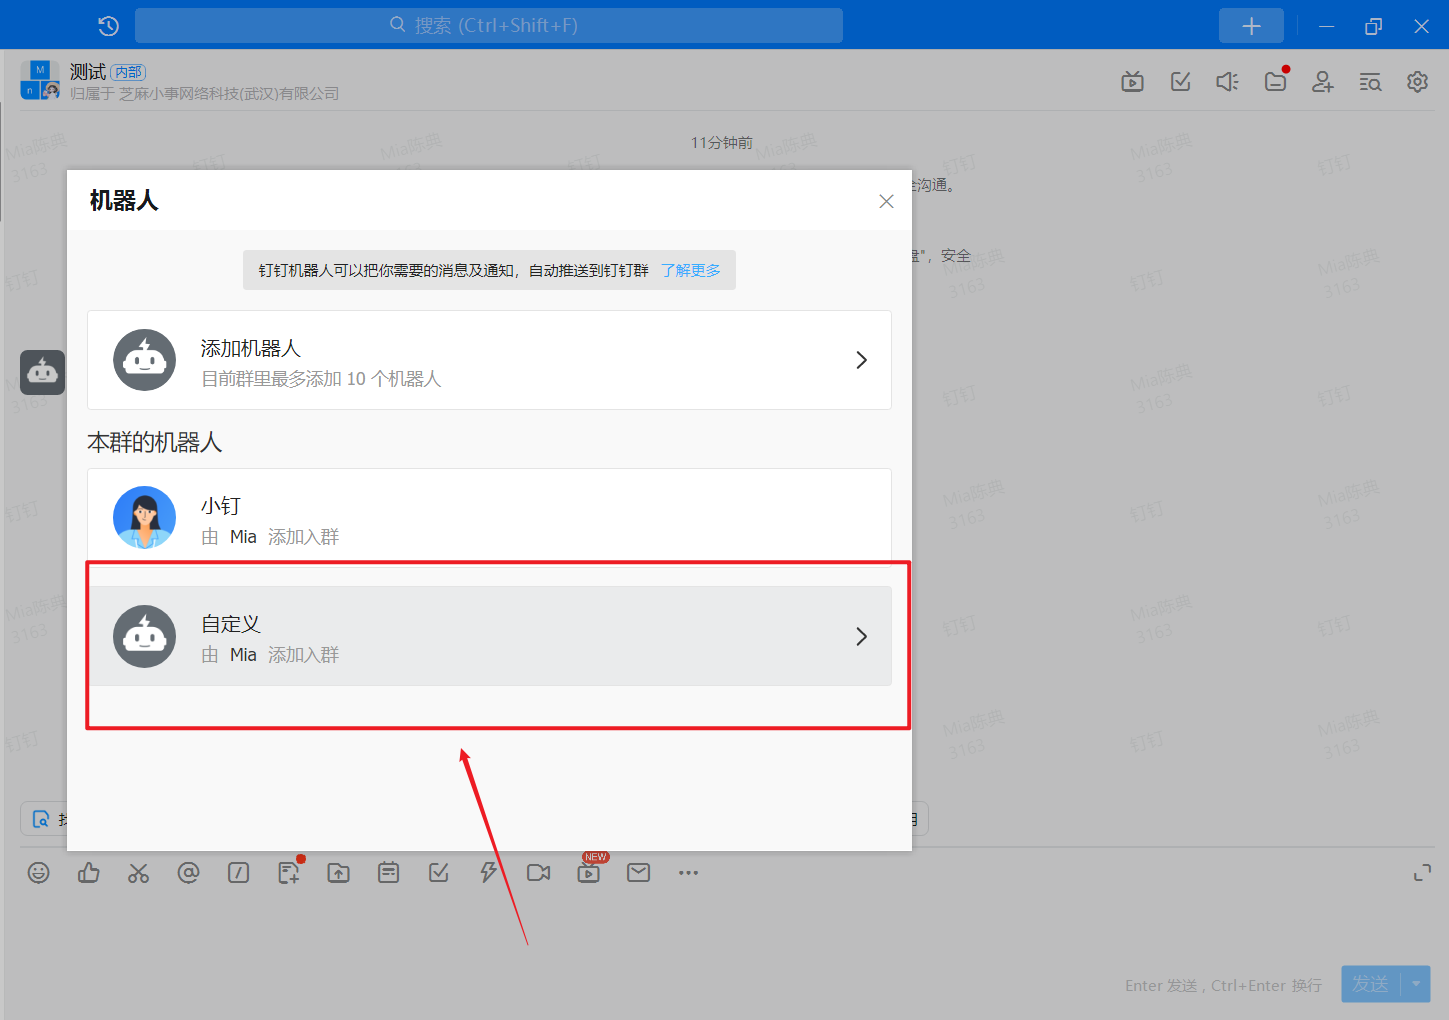This screenshot has height=1020, width=1449.
Task: Open the history clock icon in title bar
Action: [x=109, y=26]
